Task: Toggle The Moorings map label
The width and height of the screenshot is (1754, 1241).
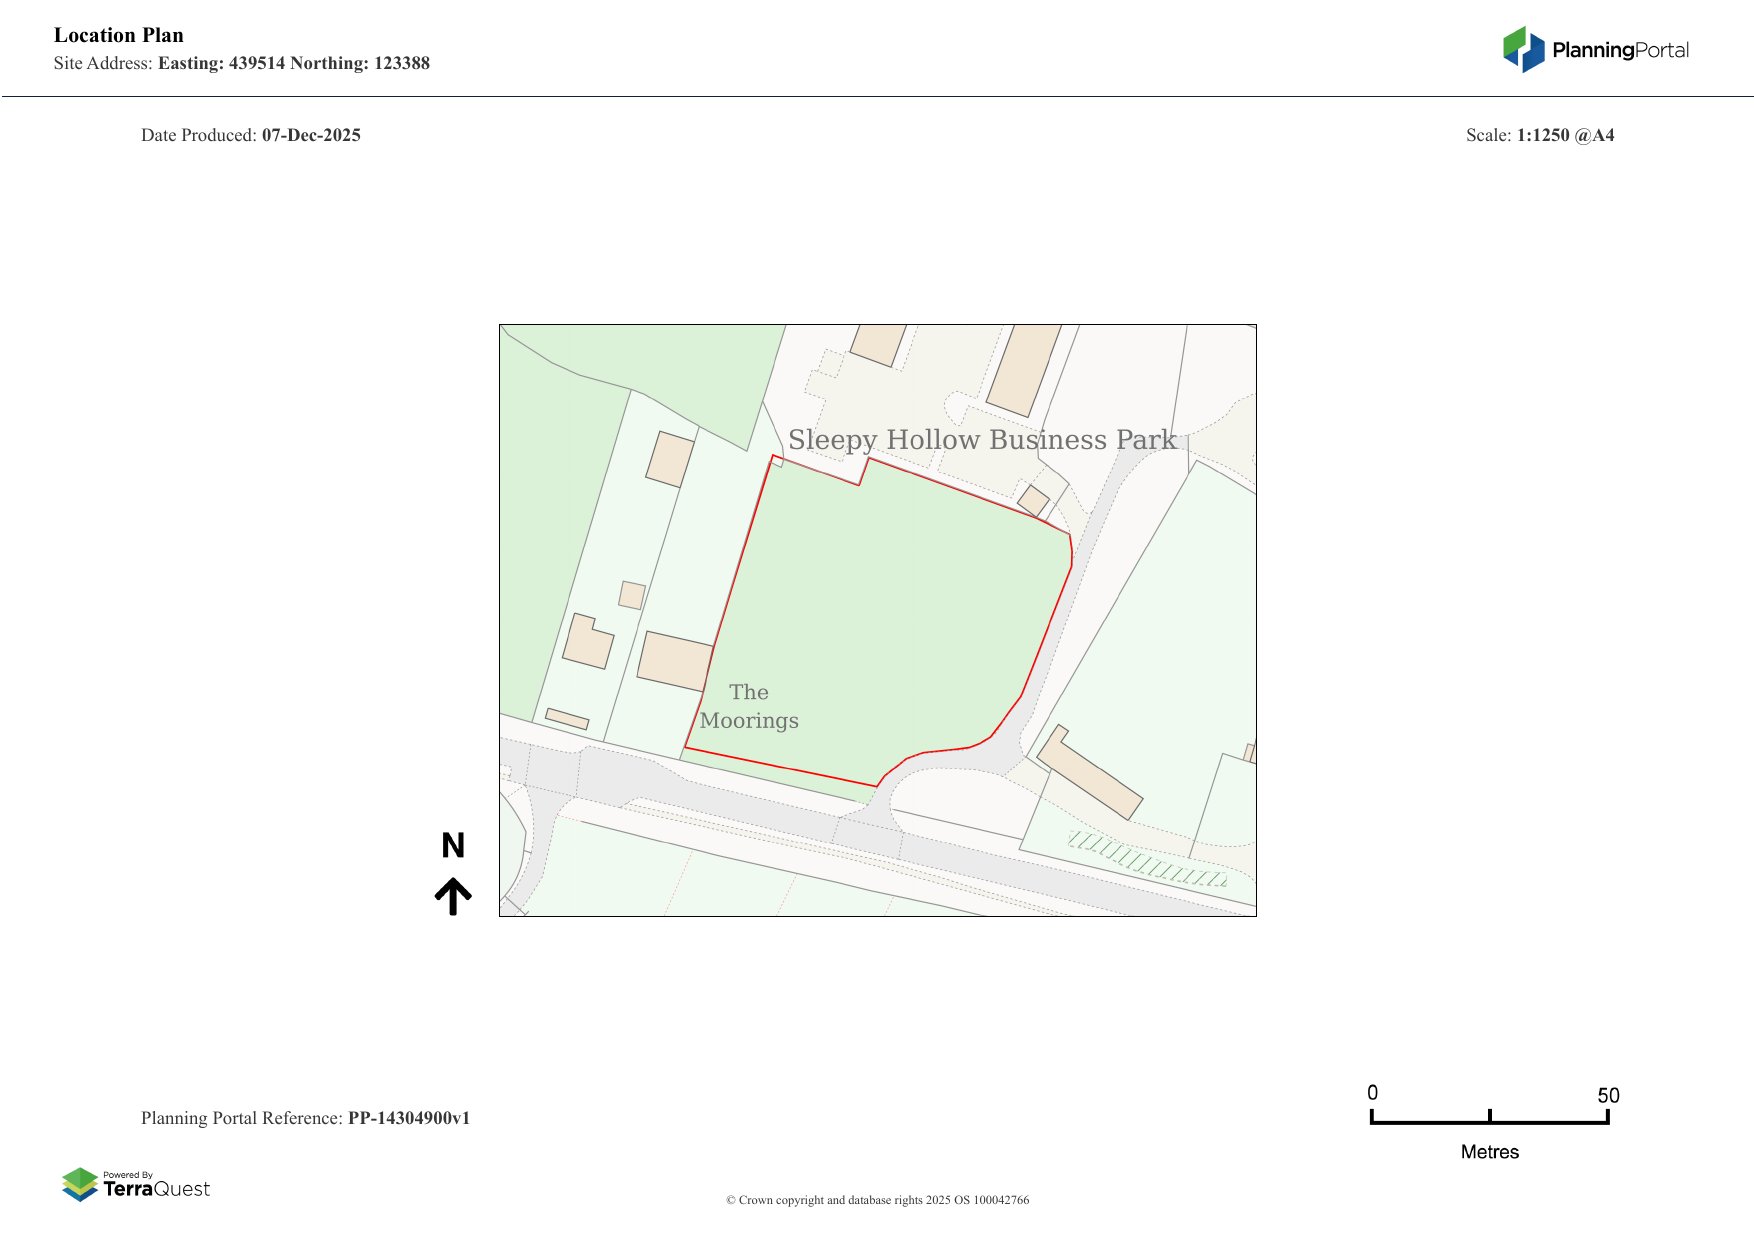Action: tap(749, 706)
